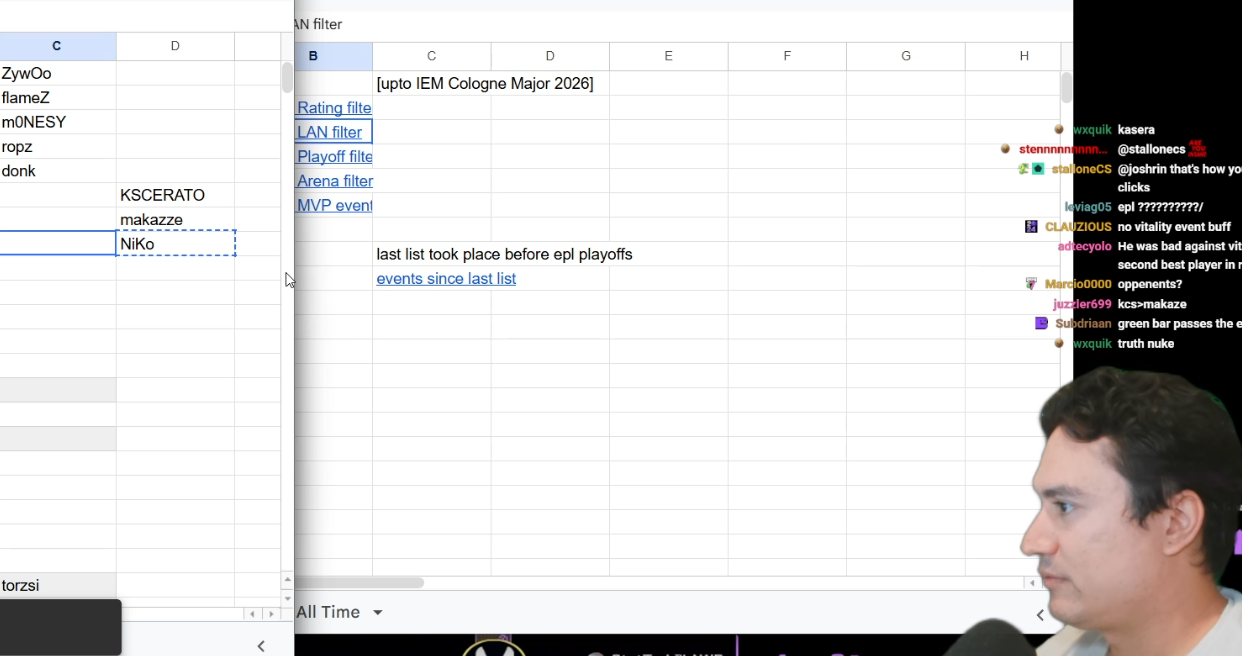The height and width of the screenshot is (656, 1242).
Task: Follow the 'events since last list' link
Action: 446,279
